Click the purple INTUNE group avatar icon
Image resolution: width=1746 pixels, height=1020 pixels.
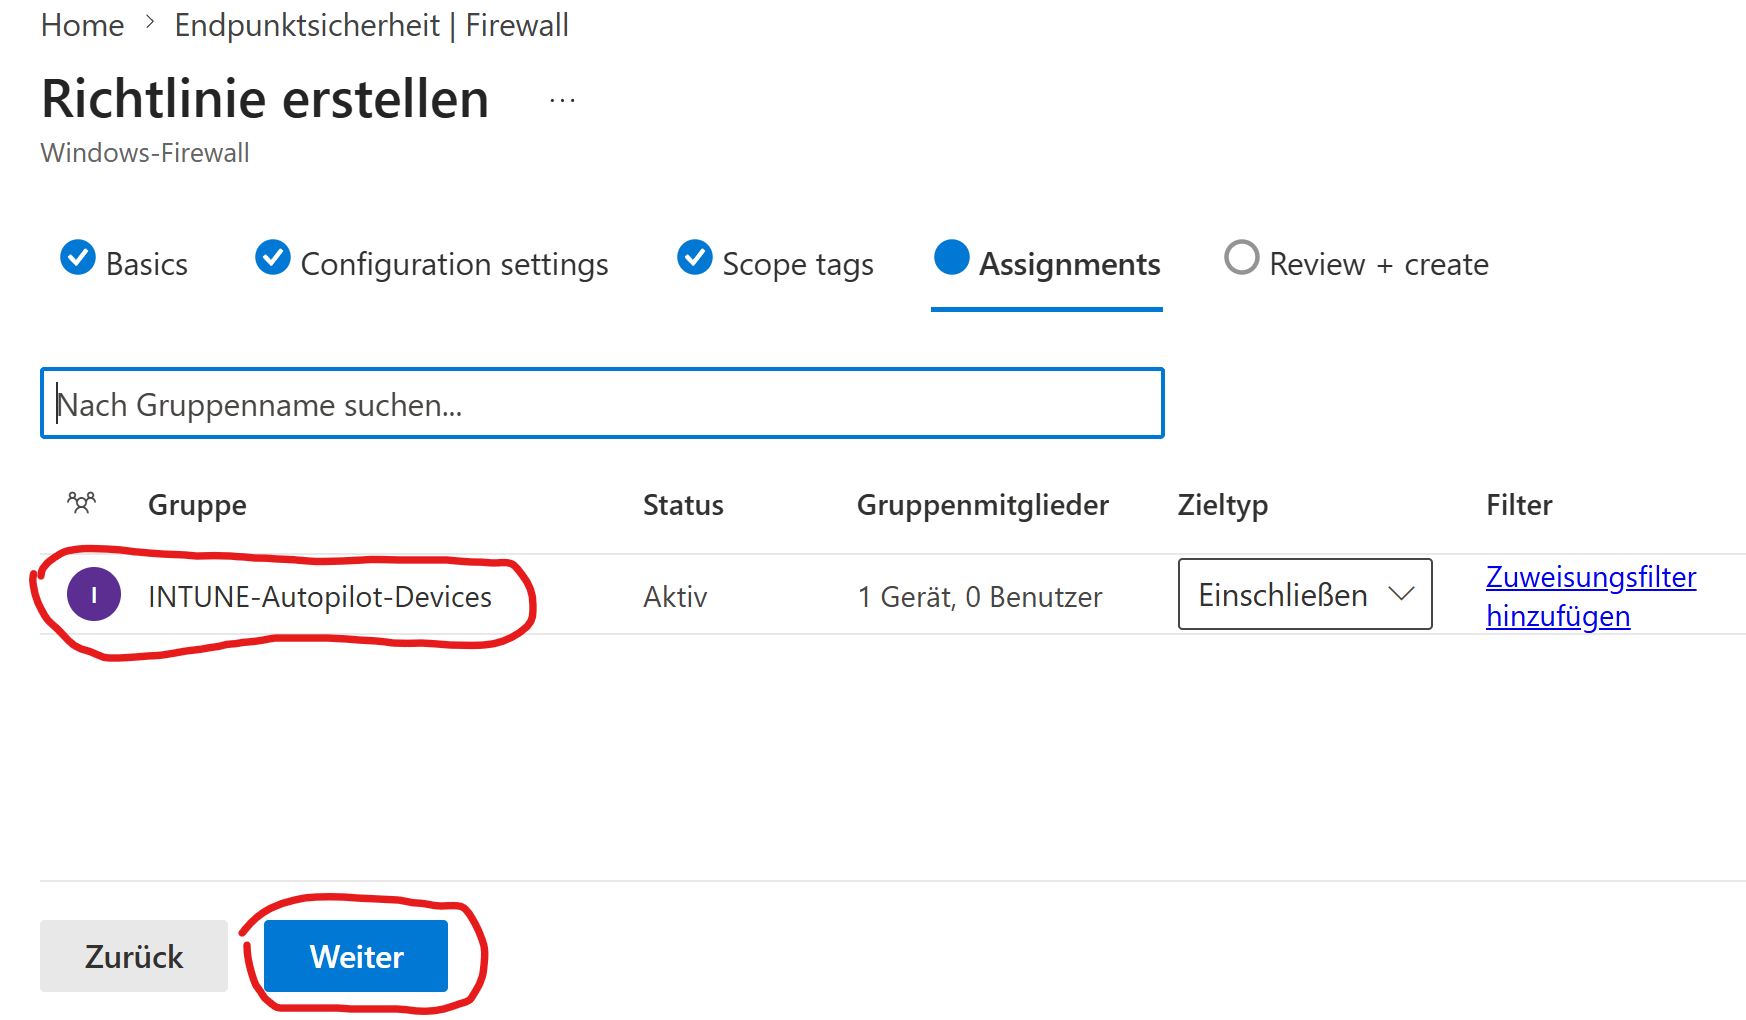94,595
